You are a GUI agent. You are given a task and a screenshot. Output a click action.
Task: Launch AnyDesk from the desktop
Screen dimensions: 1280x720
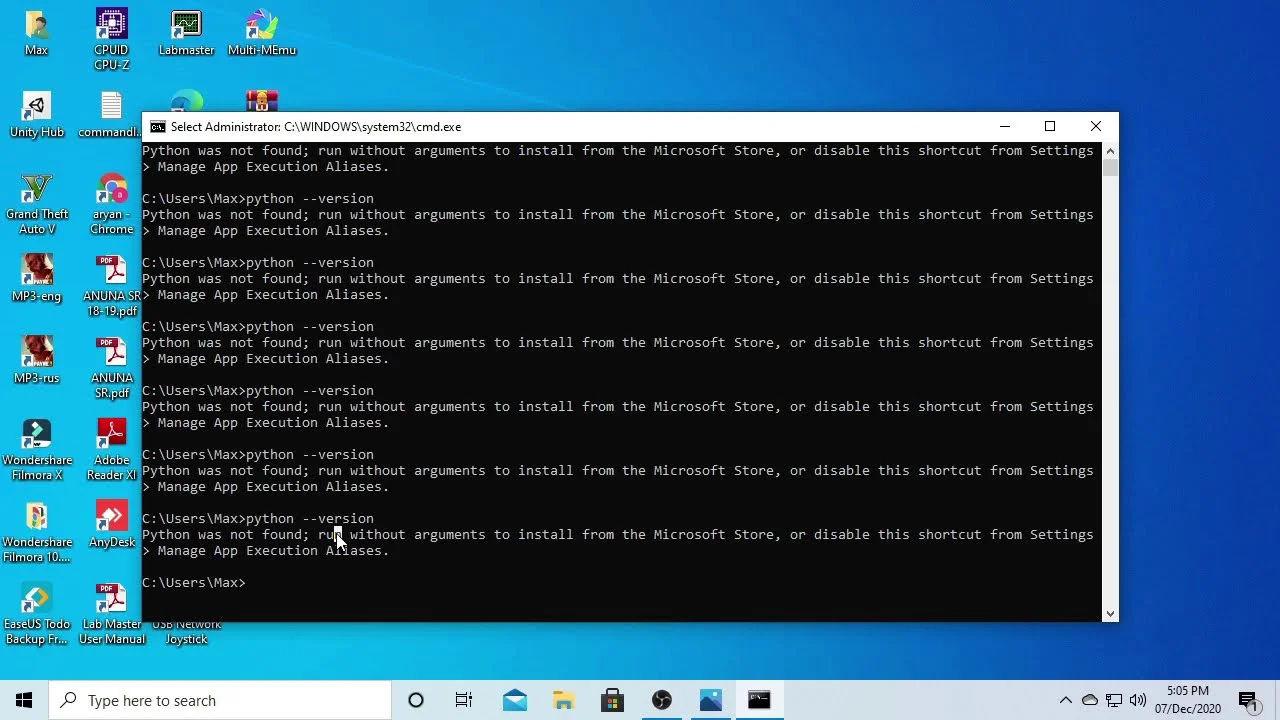111,524
